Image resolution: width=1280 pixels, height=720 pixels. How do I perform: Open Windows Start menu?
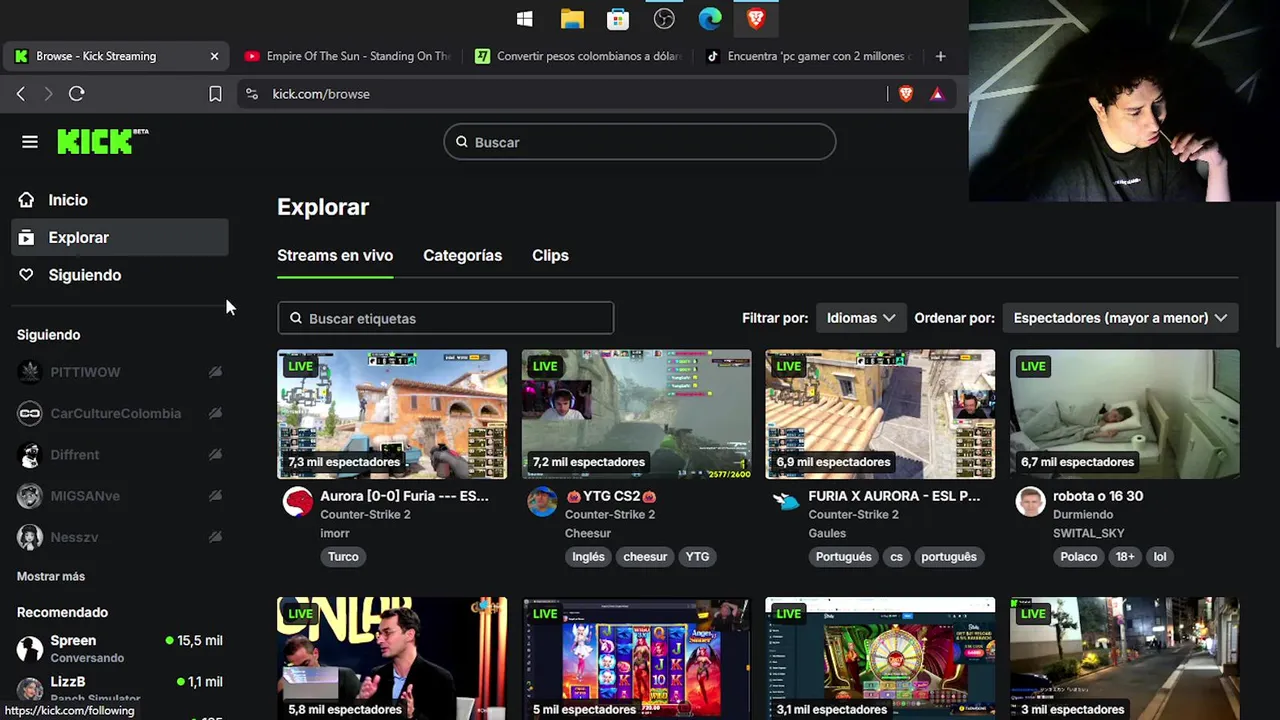tap(524, 19)
